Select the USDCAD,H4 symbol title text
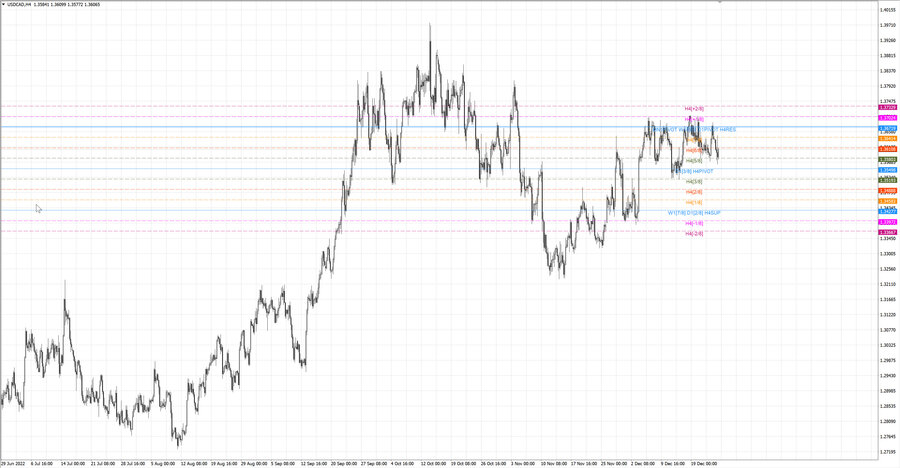Image resolution: width=900 pixels, height=468 pixels. coord(19,5)
